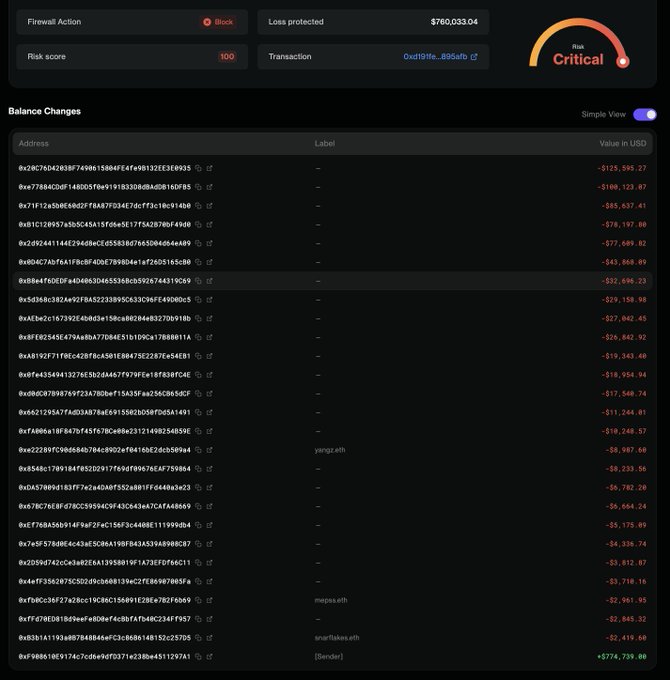Sort by the Label column header
The height and width of the screenshot is (680, 670).
(x=324, y=143)
